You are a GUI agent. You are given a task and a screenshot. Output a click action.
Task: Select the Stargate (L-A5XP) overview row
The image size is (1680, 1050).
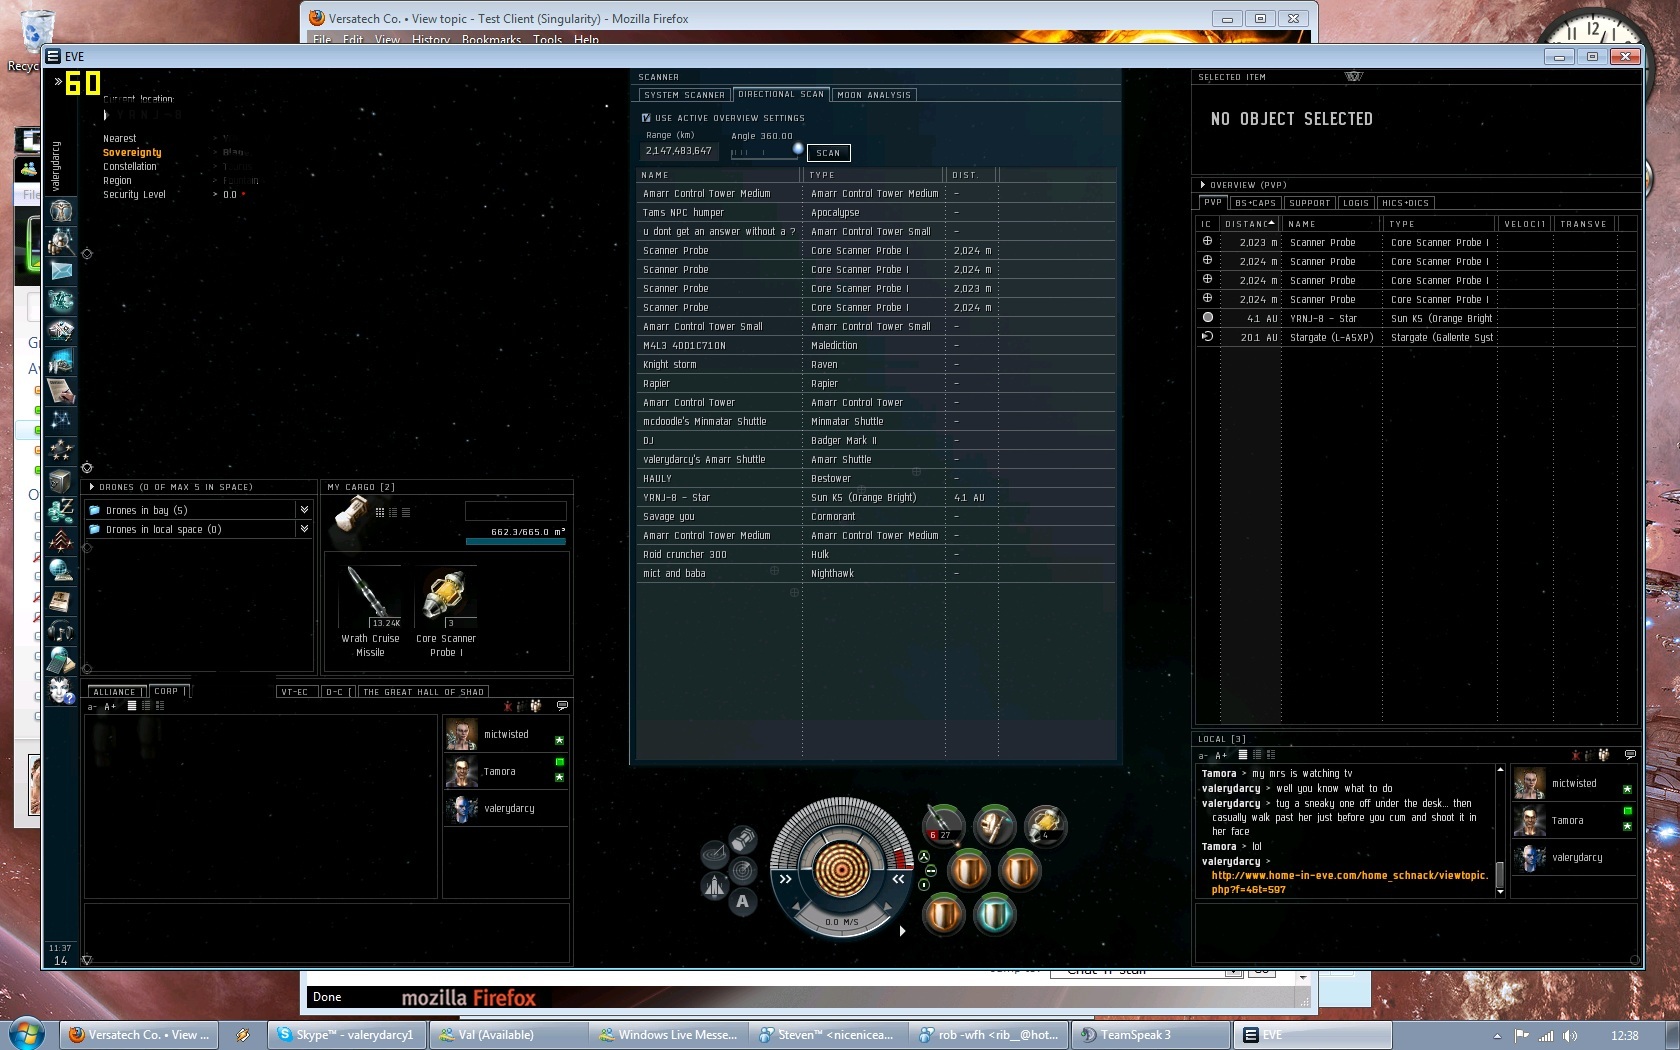(x=1415, y=338)
